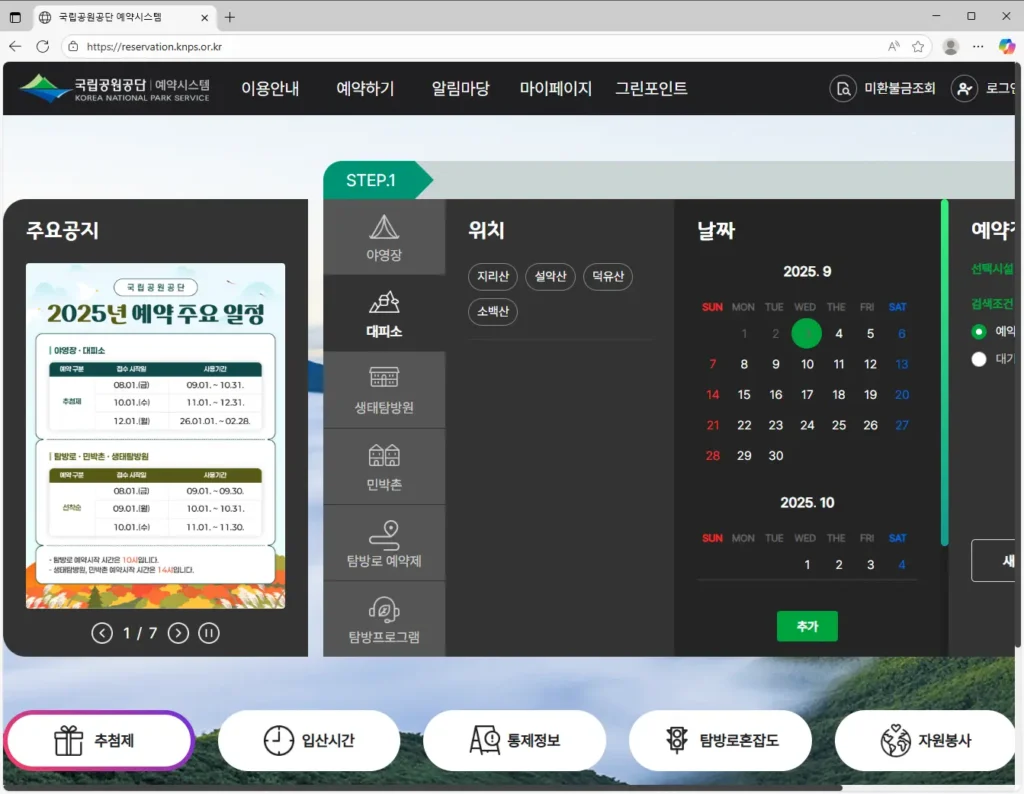This screenshot has height=794, width=1024.
Task: Open the 그린포인트 page
Action: pos(651,88)
